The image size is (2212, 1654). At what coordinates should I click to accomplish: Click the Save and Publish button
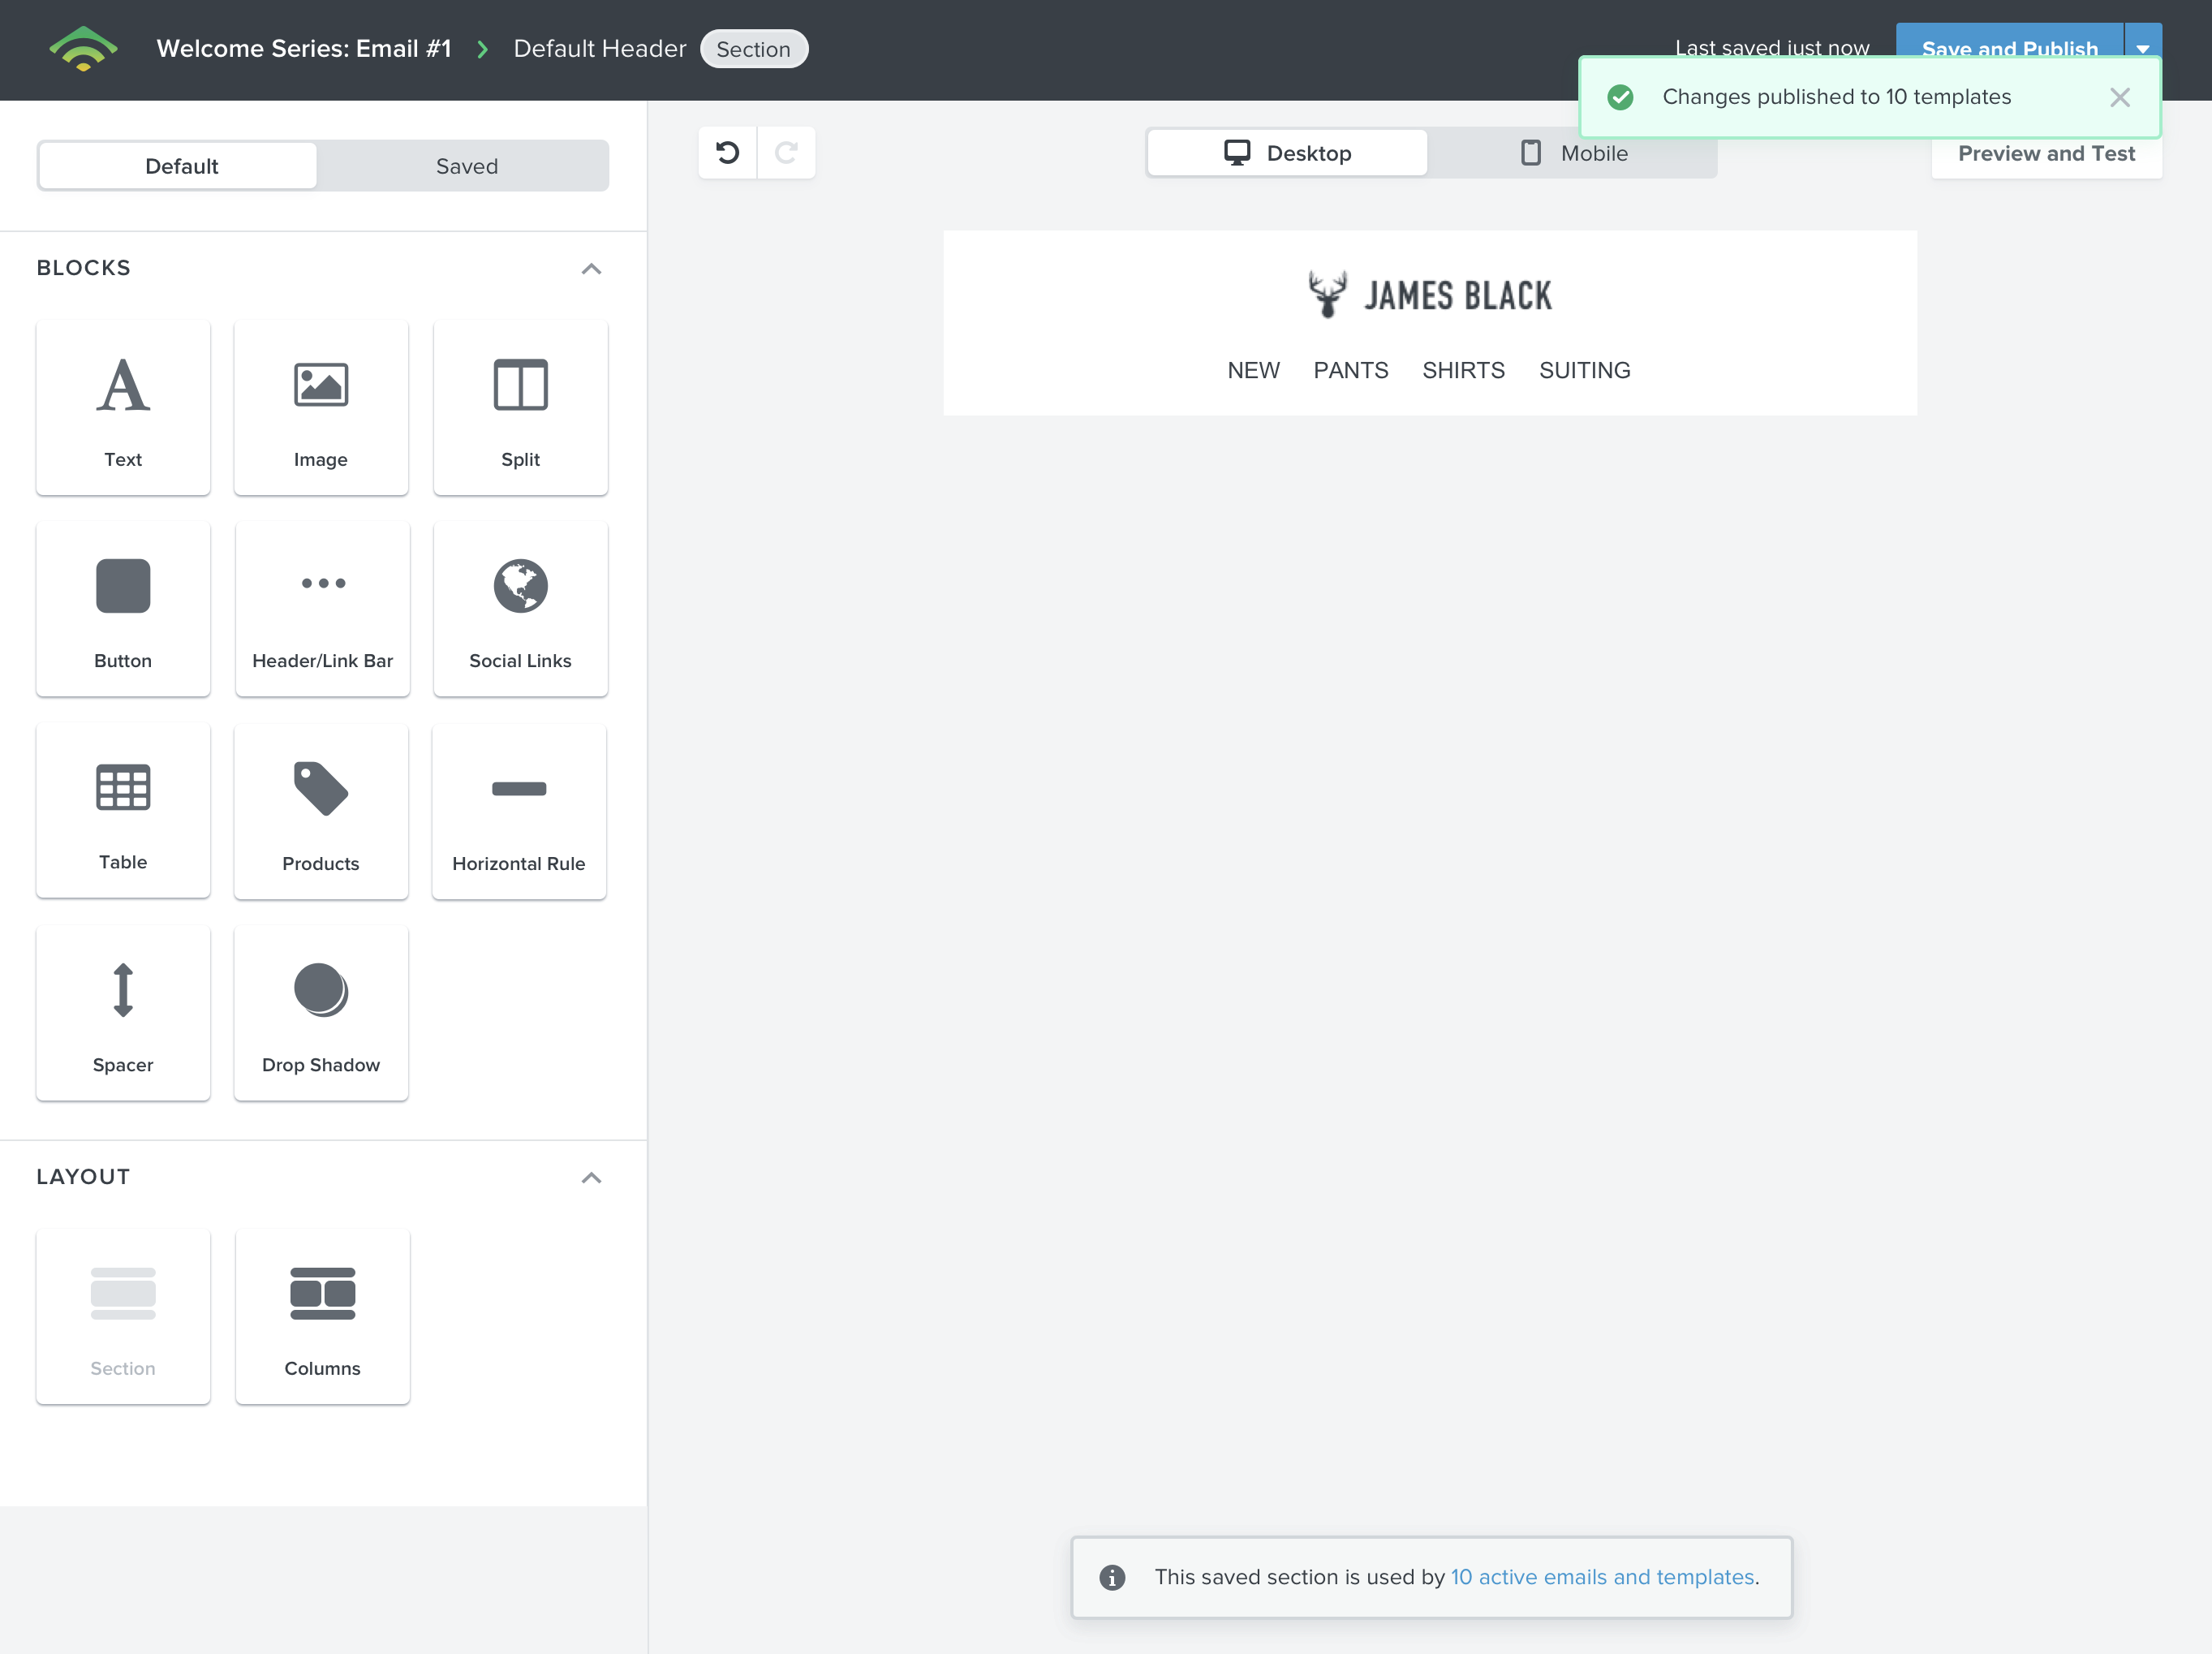coord(2009,49)
